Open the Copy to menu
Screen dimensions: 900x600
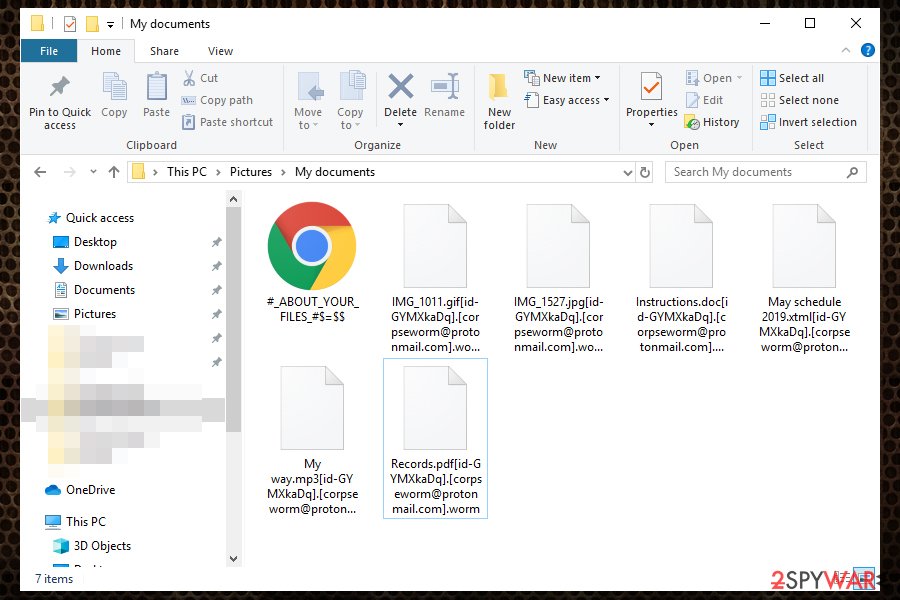click(x=350, y=102)
